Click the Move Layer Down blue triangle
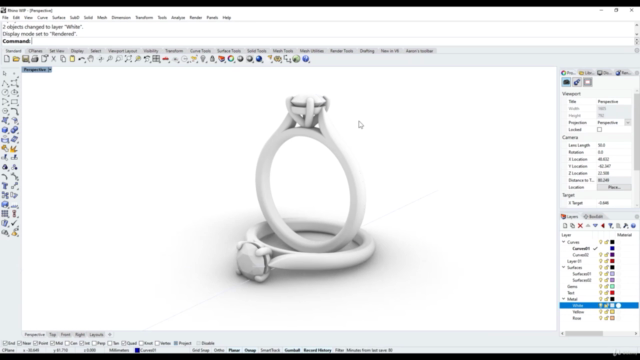640x360 pixels. coord(595,226)
